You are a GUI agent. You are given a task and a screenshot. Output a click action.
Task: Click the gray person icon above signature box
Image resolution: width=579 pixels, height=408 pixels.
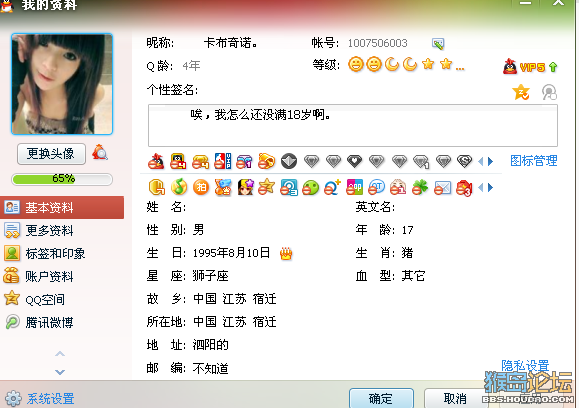(x=549, y=92)
